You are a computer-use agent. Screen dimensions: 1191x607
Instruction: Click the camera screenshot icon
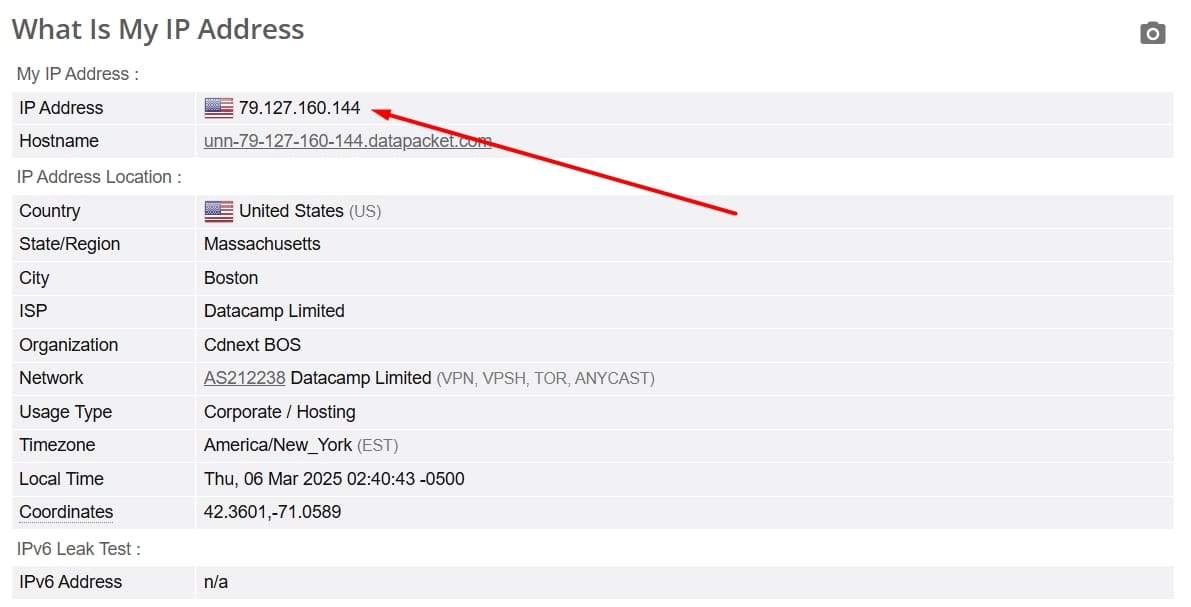tap(1152, 33)
